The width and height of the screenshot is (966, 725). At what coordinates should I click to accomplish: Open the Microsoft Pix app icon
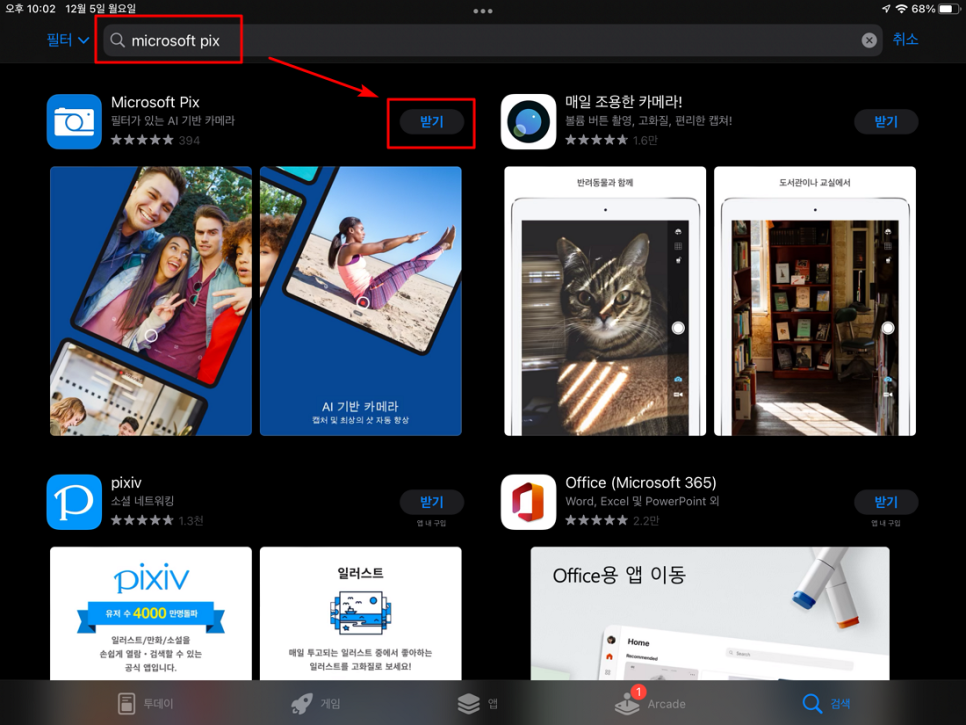(x=74, y=121)
